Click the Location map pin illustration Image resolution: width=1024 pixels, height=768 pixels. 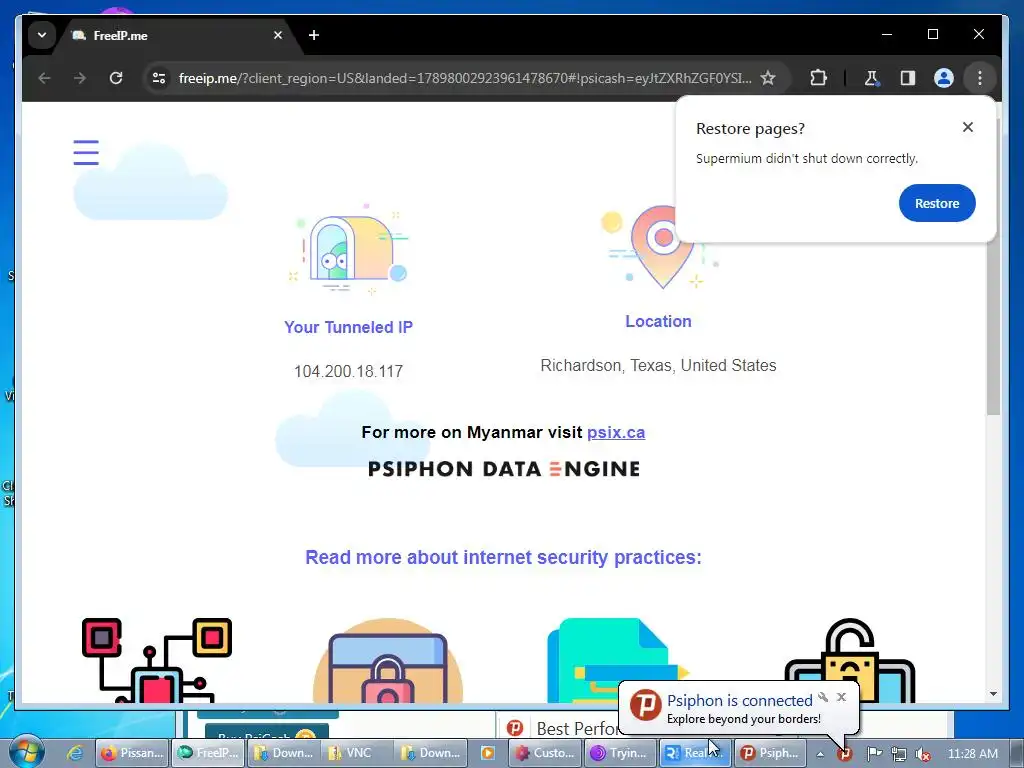tap(661, 247)
